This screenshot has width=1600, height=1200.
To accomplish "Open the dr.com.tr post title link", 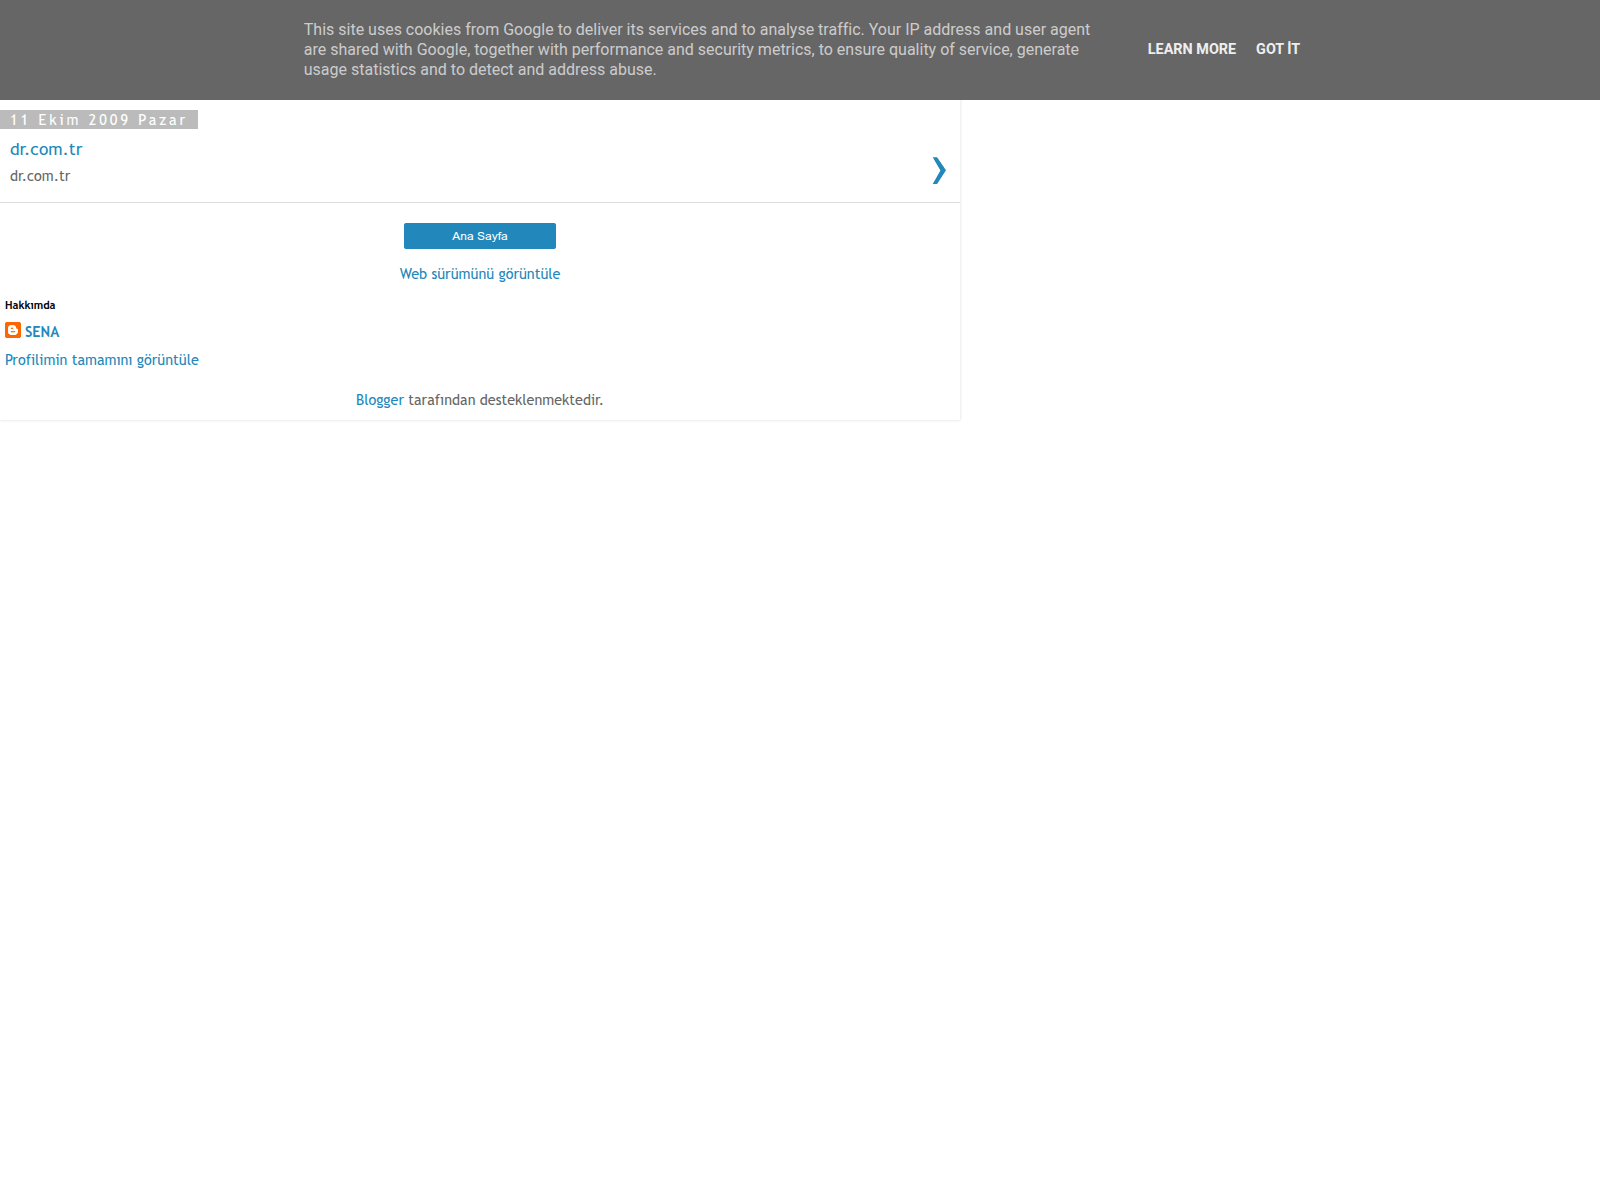I will coord(46,149).
